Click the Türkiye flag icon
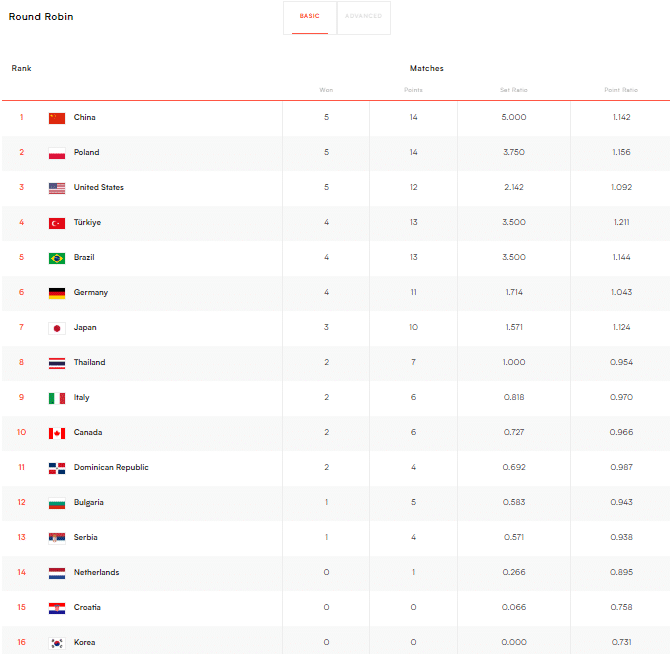The width and height of the screenshot is (670, 654). pos(57,223)
